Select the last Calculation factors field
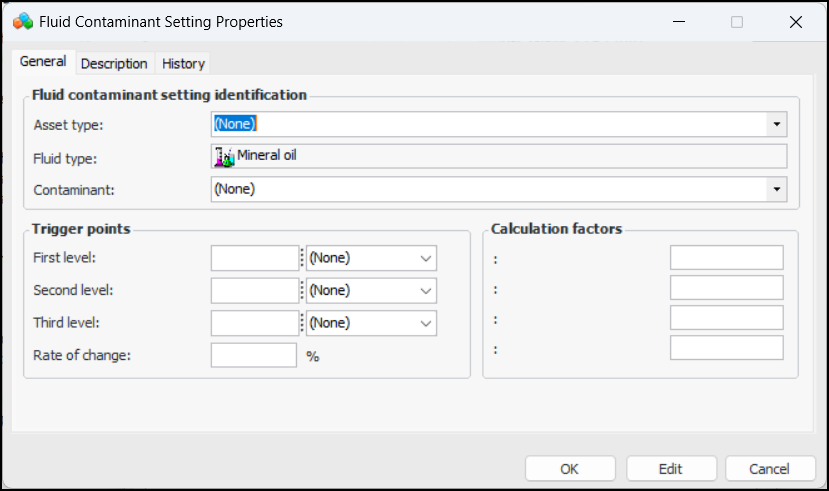This screenshot has width=829, height=491. tap(726, 348)
